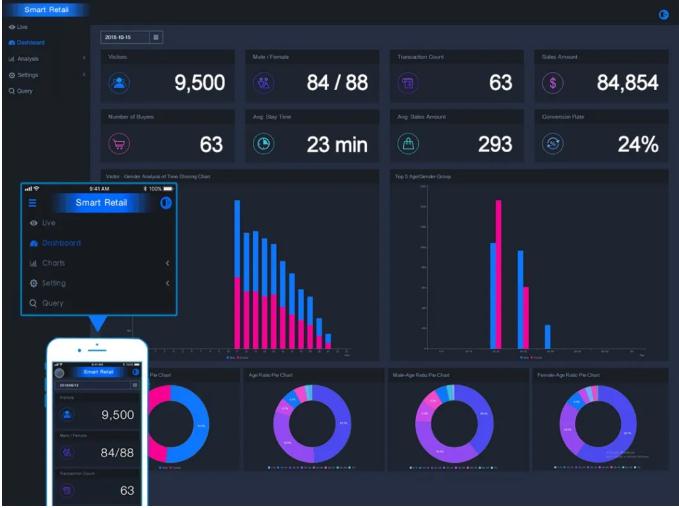679x508 pixels.
Task: Click the Transaction Count icon
Action: 408,84
